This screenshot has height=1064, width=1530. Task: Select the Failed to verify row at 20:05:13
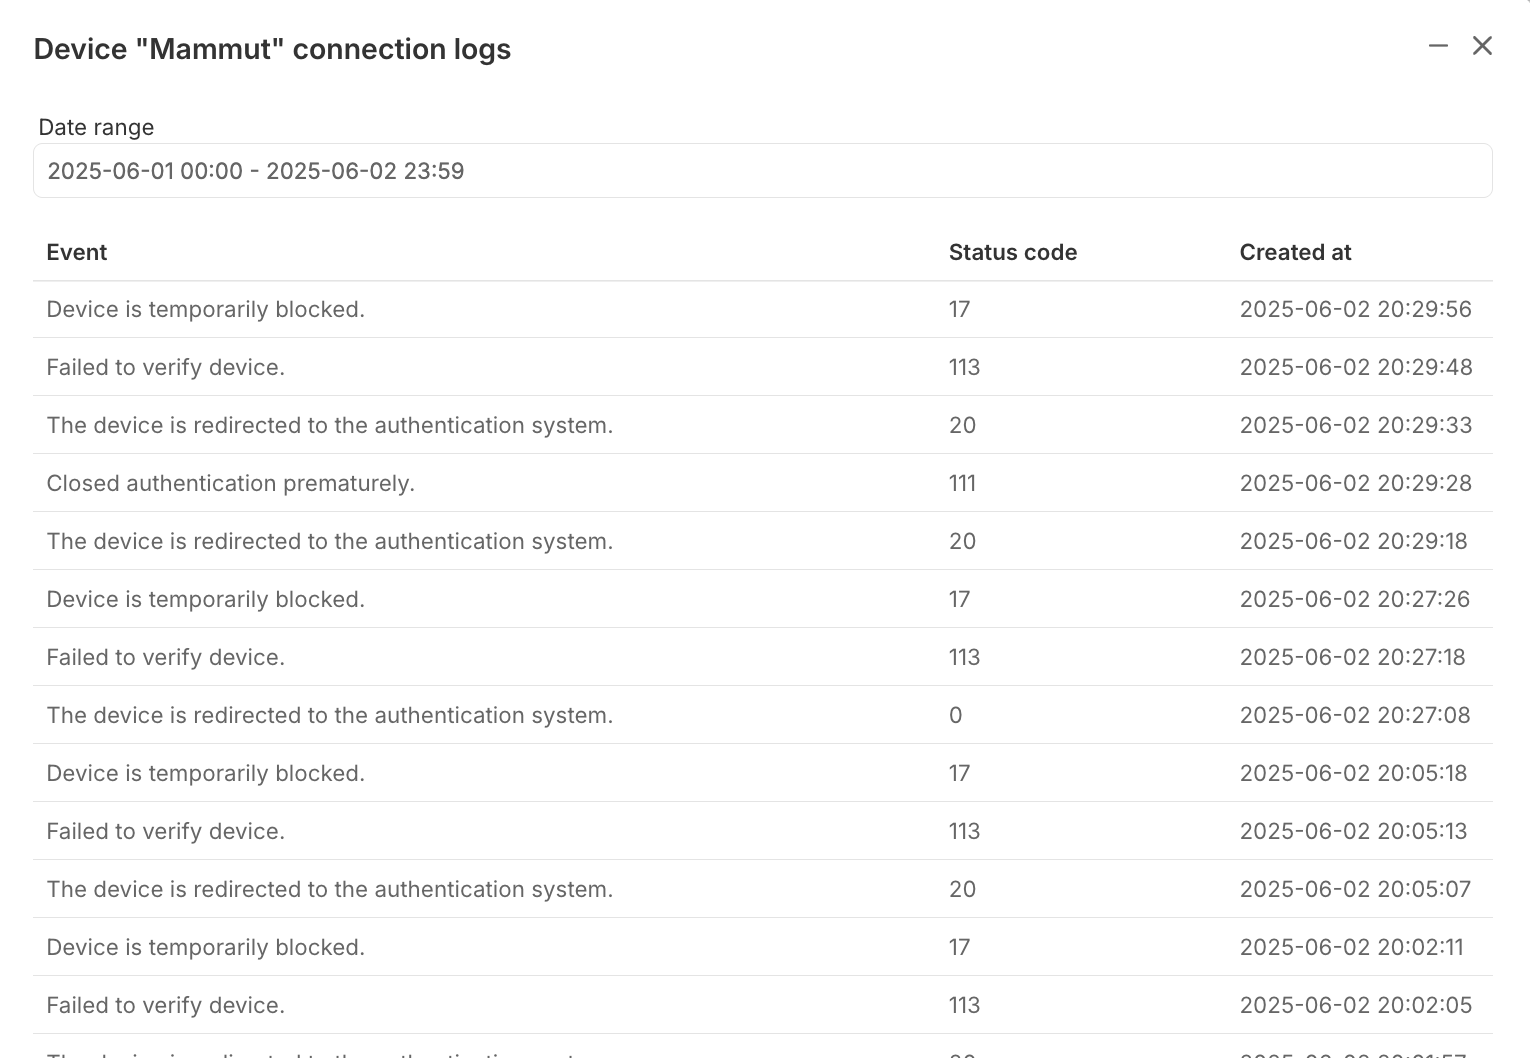coord(763,832)
